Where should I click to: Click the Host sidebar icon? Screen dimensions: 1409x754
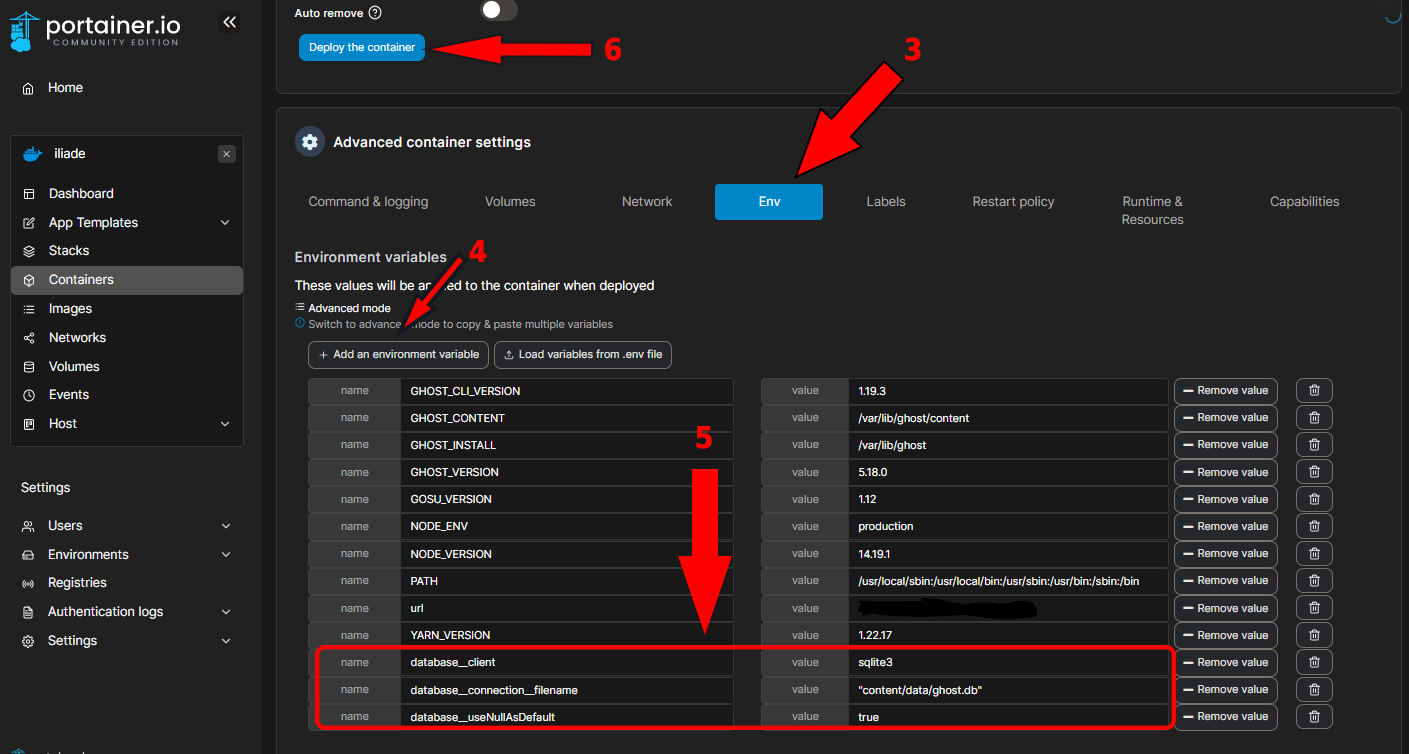coord(29,424)
